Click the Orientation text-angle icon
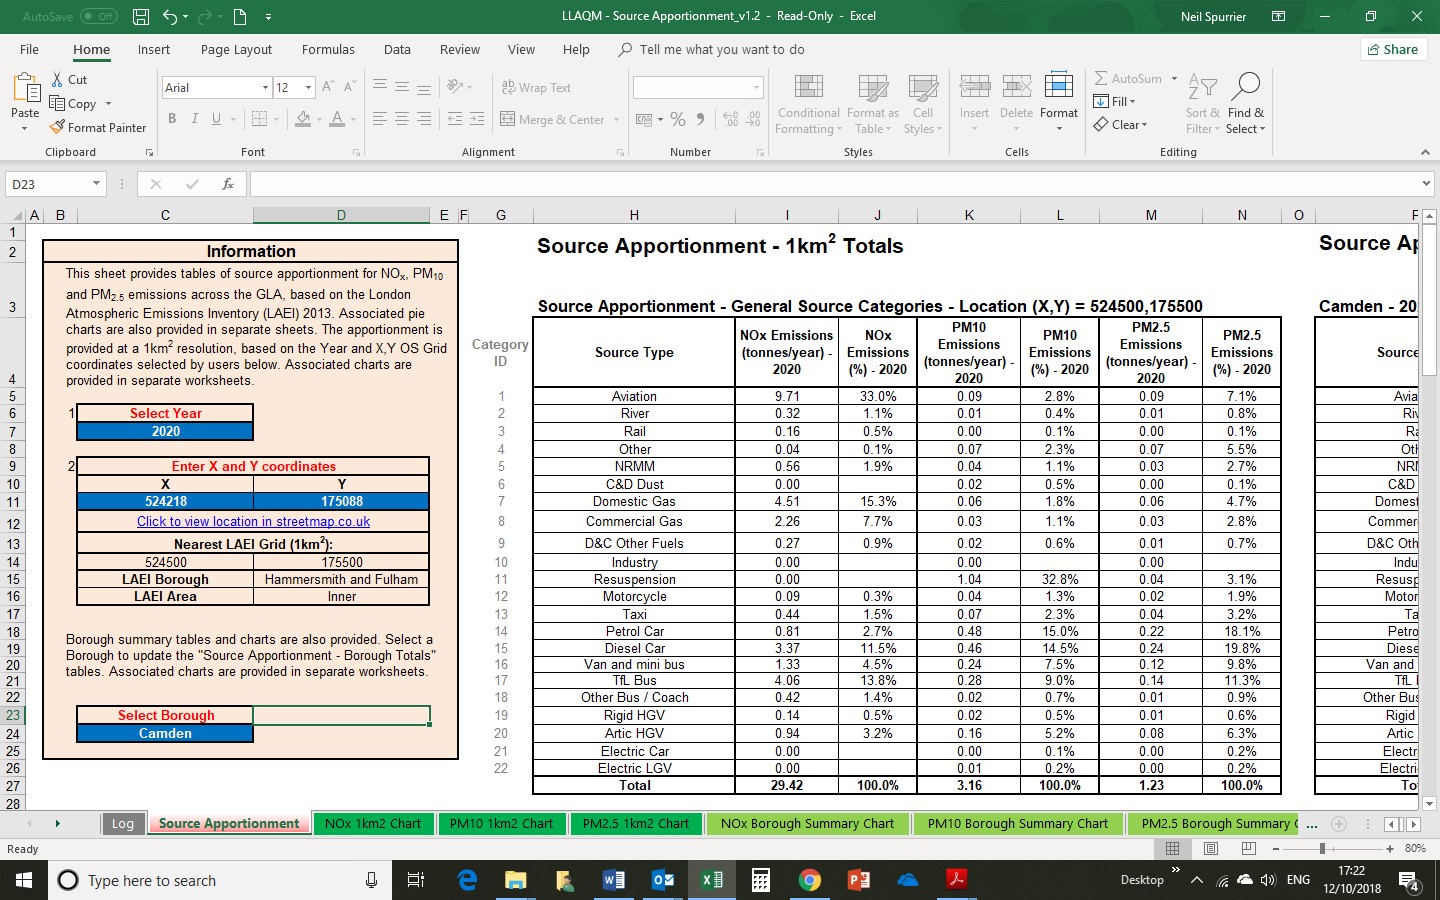 (x=455, y=87)
